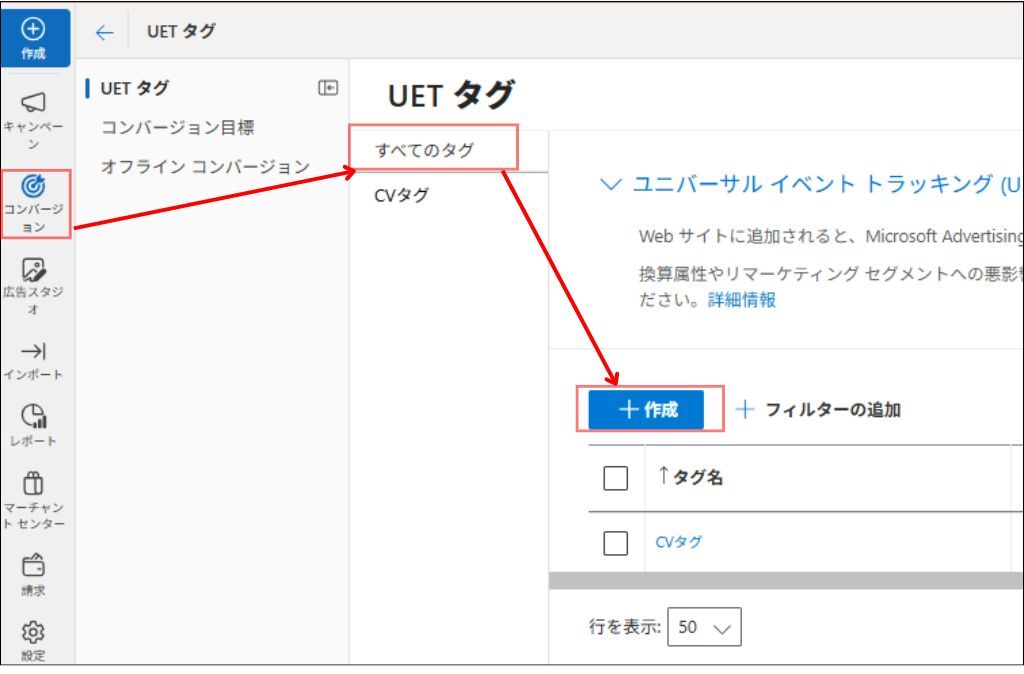Toggle the select-all checkbox in table header
1024x674 pixels.
[x=615, y=478]
